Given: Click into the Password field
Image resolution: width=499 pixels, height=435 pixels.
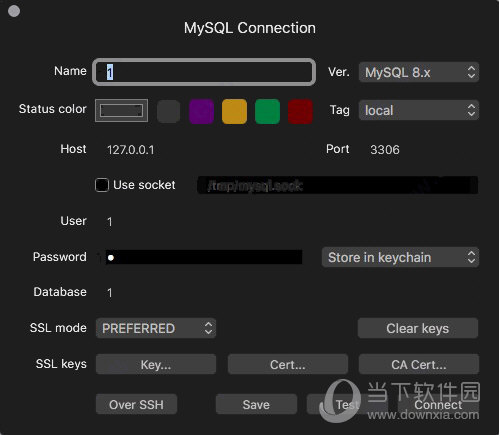Looking at the screenshot, I should click(x=204, y=257).
